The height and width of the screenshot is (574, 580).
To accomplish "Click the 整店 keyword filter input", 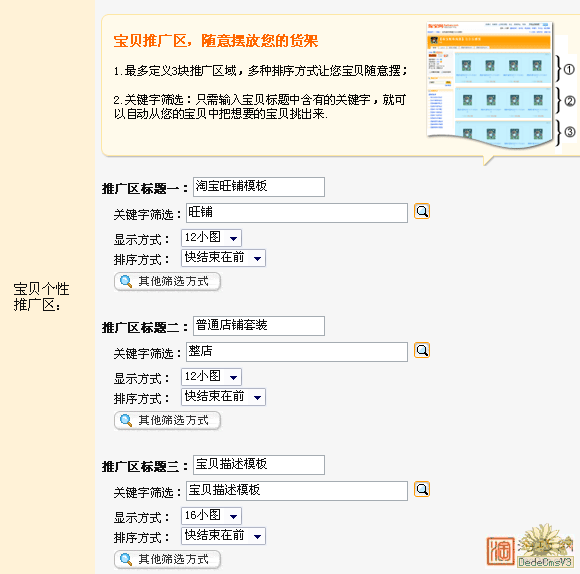I will pyautogui.click(x=297, y=352).
